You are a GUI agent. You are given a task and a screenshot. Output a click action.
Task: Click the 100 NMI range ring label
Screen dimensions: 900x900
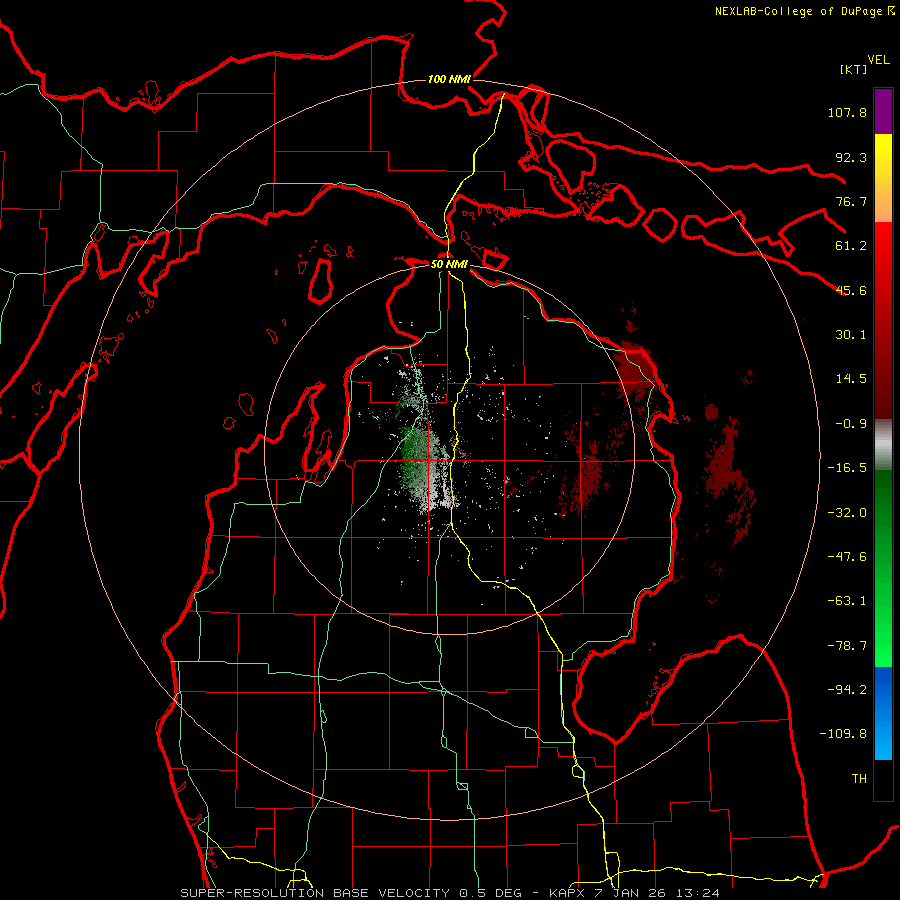[x=449, y=79]
